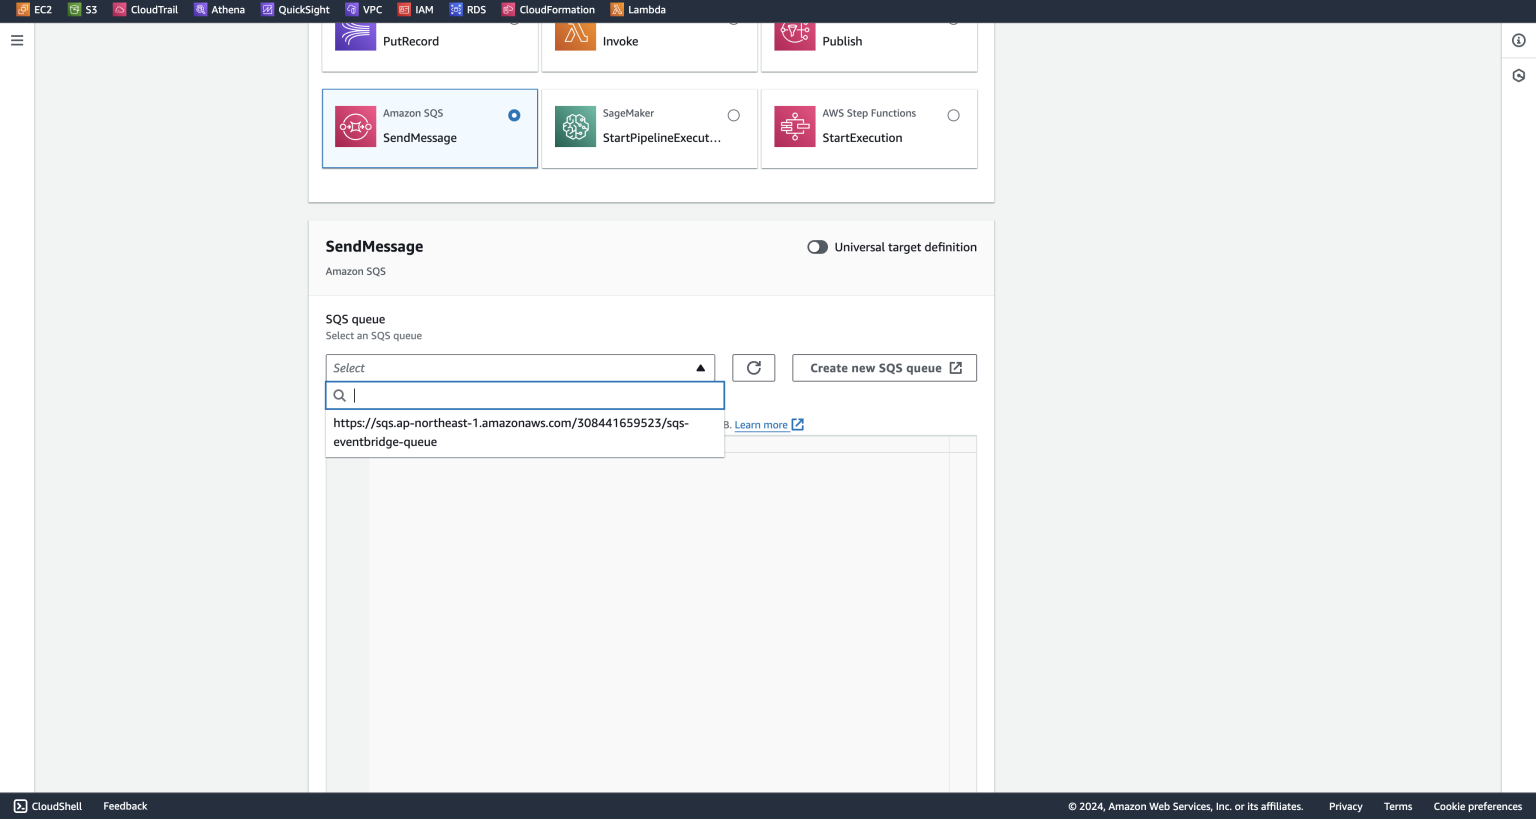Select the SageMaker StartPipelineExecution radio button

[733, 114]
